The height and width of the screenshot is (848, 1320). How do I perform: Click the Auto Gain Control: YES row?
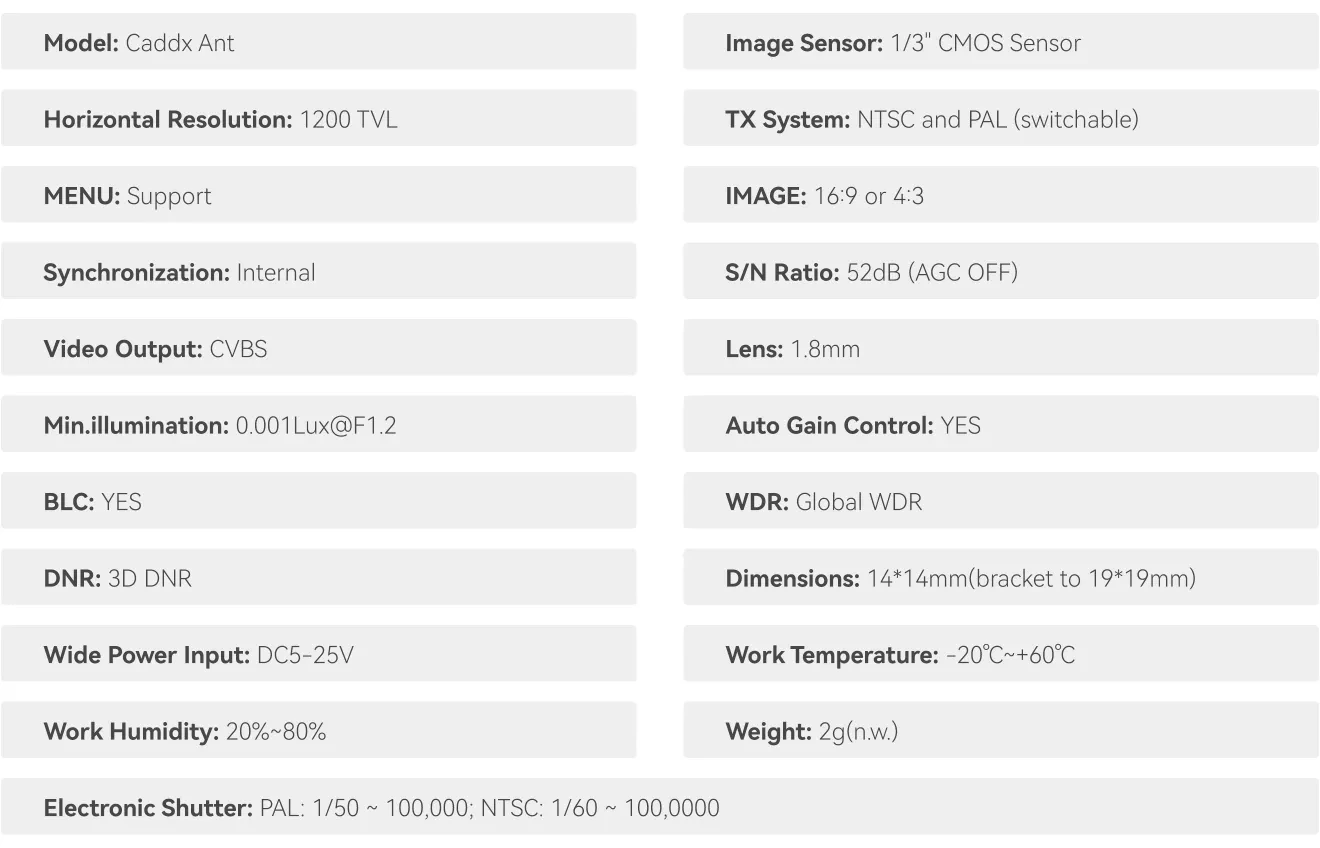point(1001,425)
